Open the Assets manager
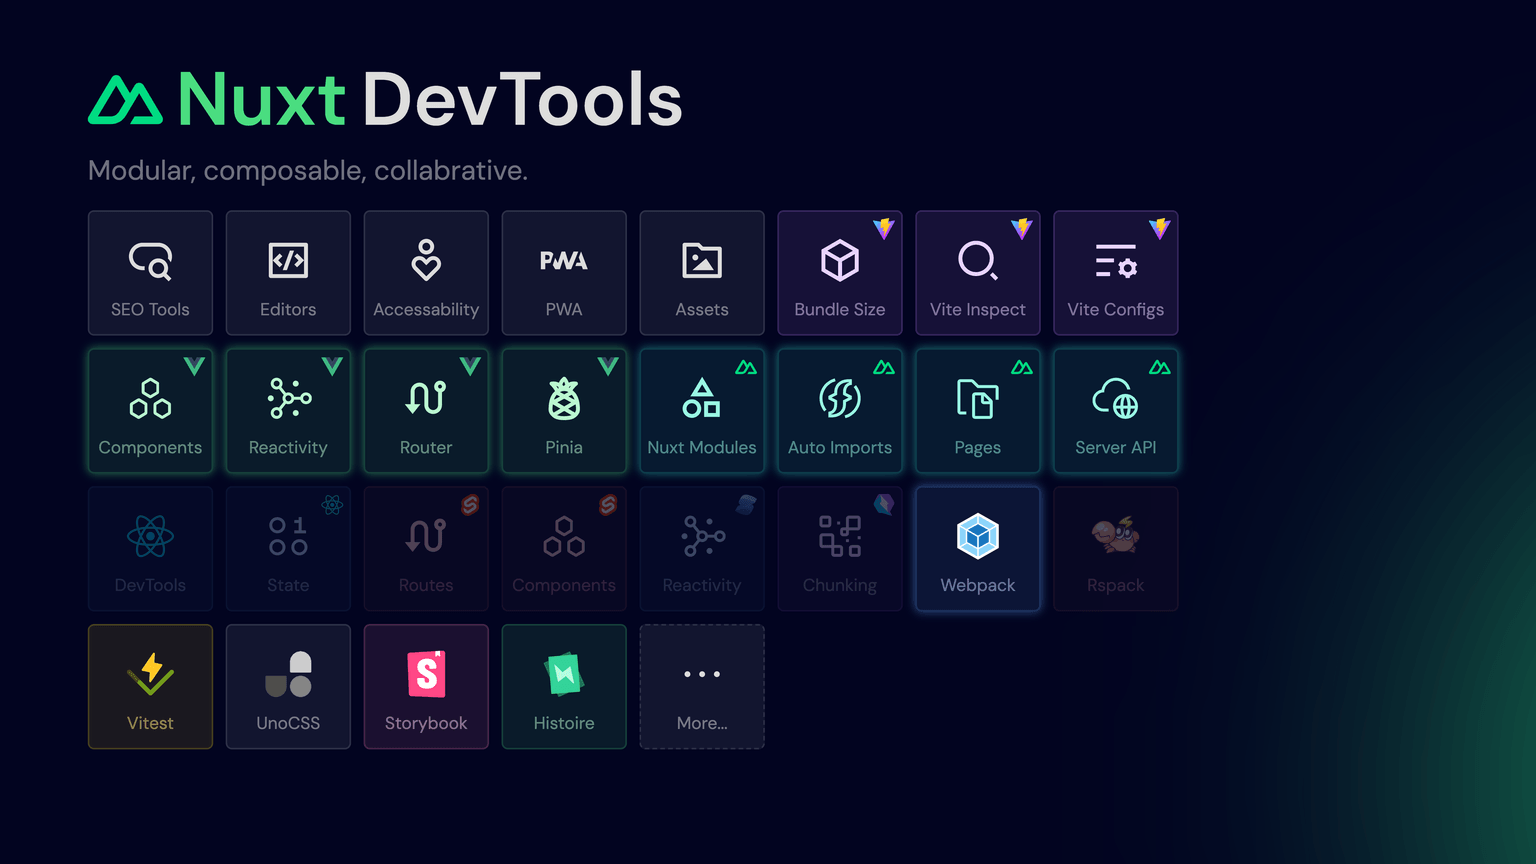Screen dimensions: 1536x864 pyautogui.click(x=702, y=272)
